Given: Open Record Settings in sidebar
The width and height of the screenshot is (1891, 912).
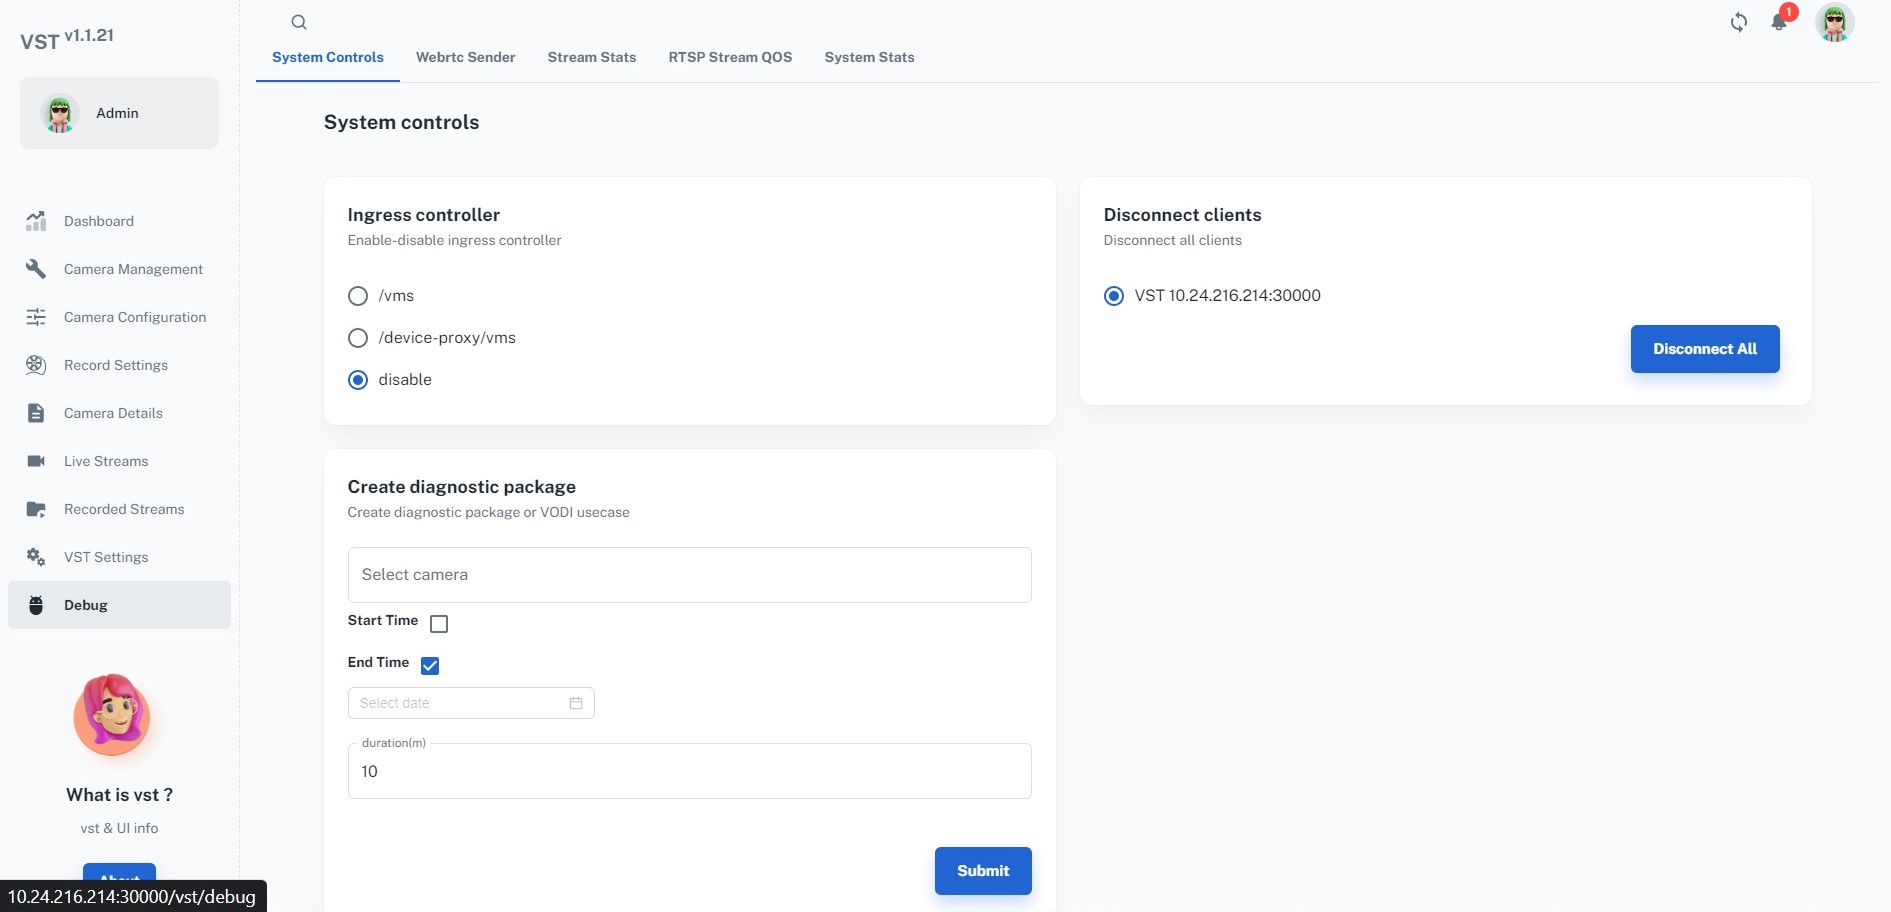Looking at the screenshot, I should (x=115, y=365).
